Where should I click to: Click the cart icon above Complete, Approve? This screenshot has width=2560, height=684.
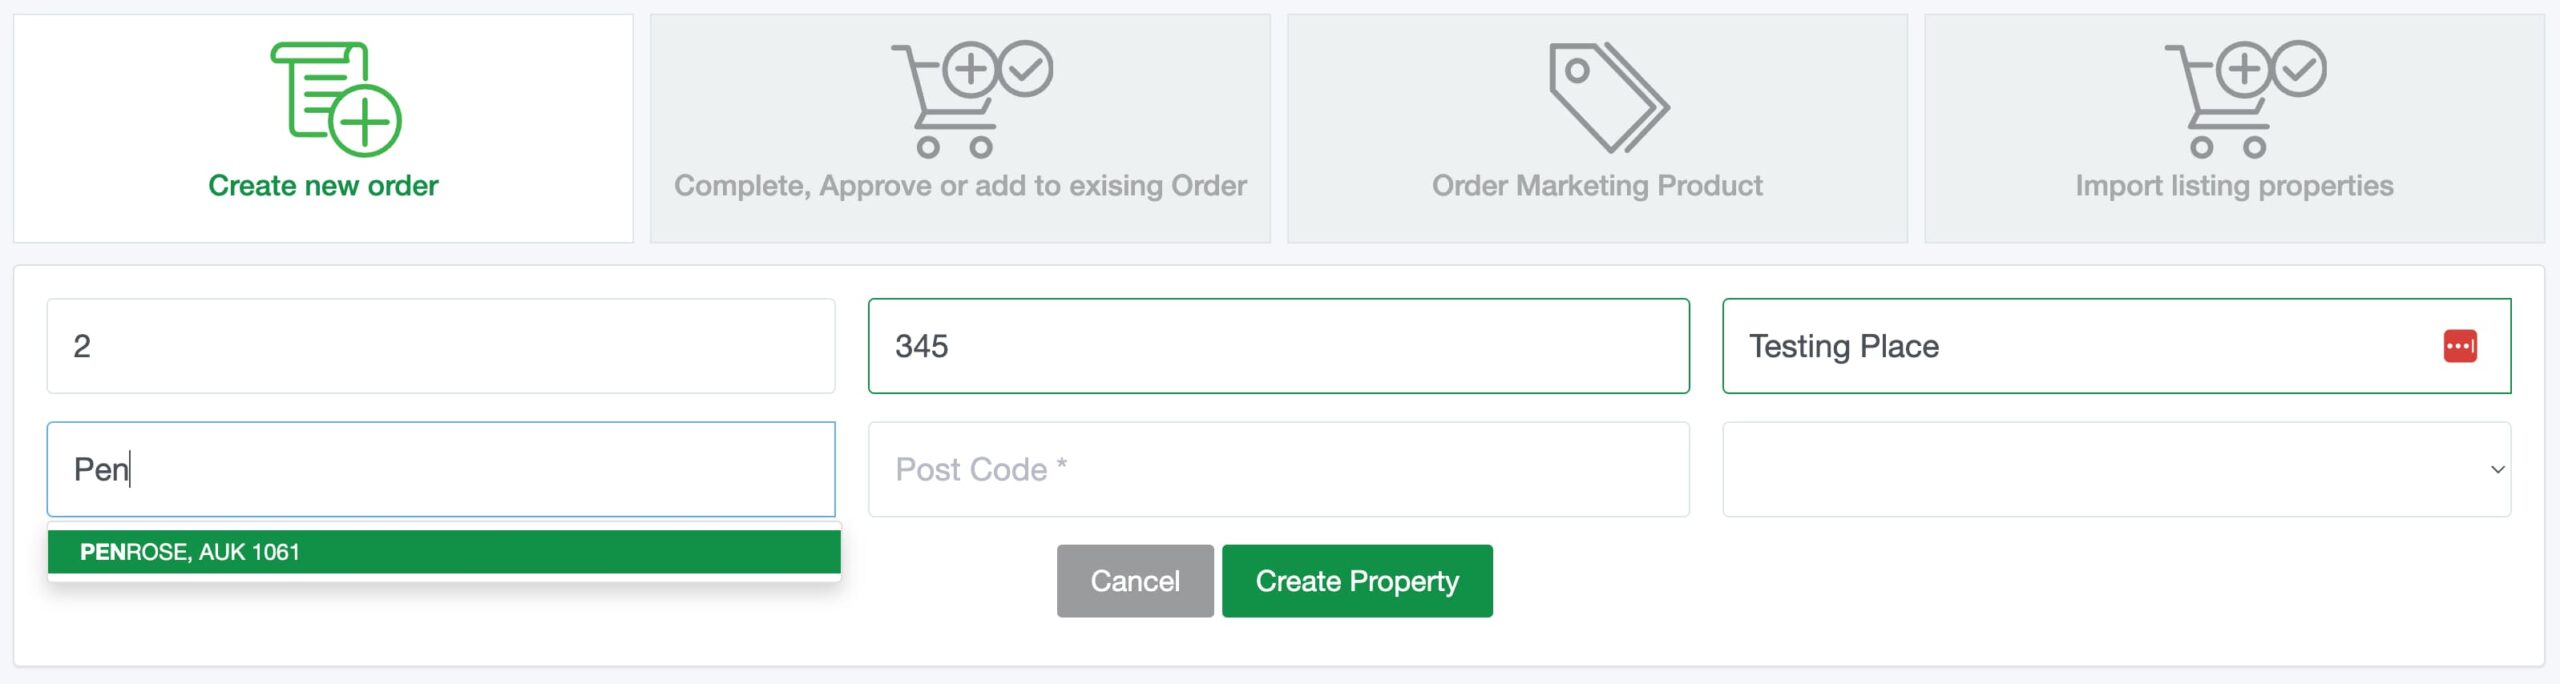tap(972, 99)
